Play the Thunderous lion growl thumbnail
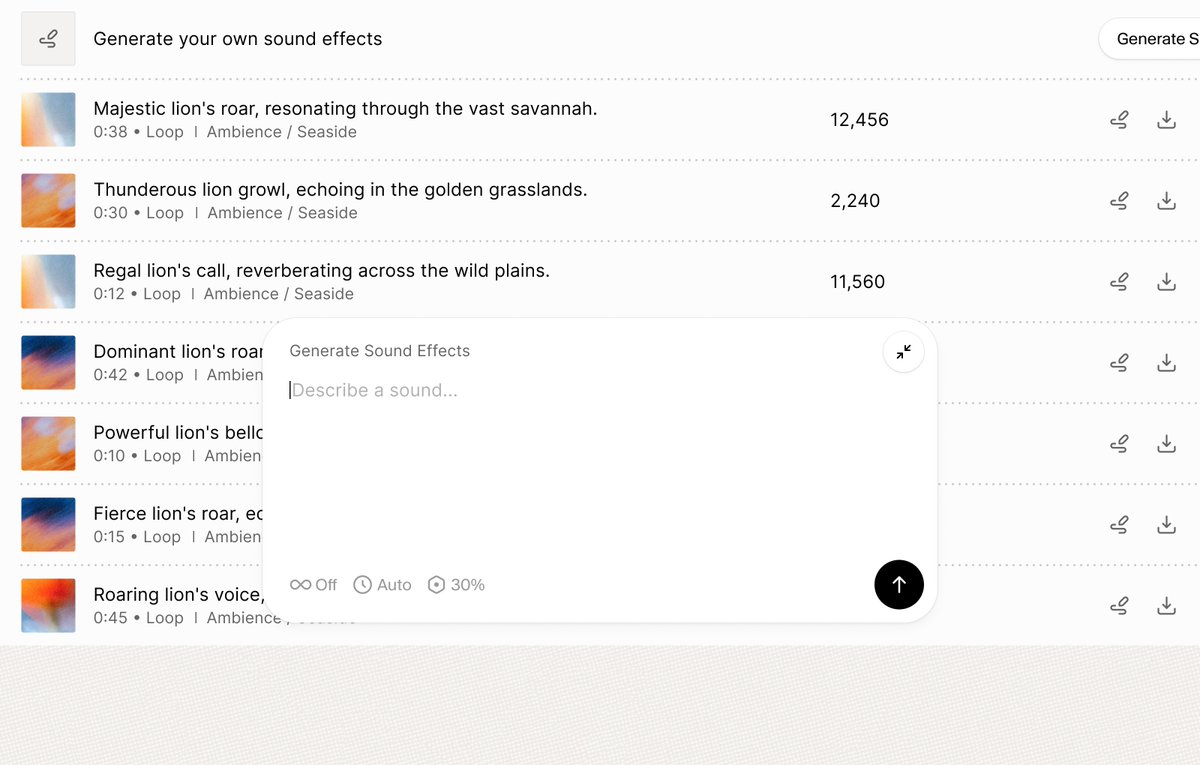 tap(48, 201)
